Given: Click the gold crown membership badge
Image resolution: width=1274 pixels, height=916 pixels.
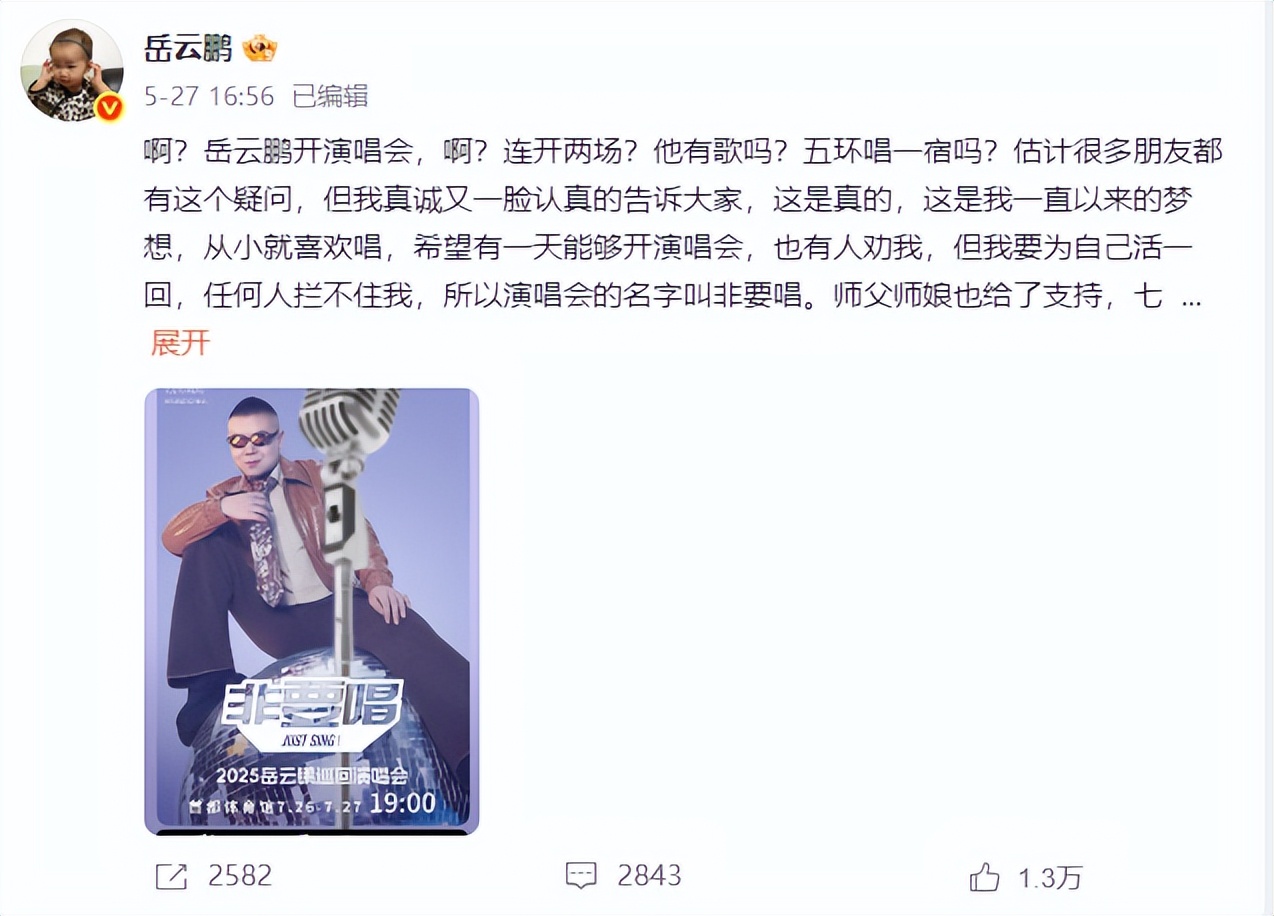Looking at the screenshot, I should (x=260, y=48).
